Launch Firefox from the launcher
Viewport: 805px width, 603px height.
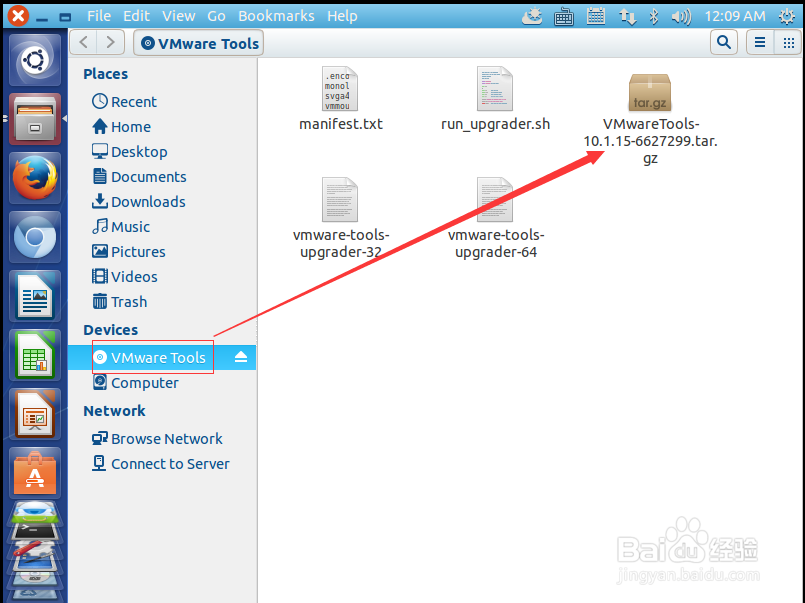(35, 178)
